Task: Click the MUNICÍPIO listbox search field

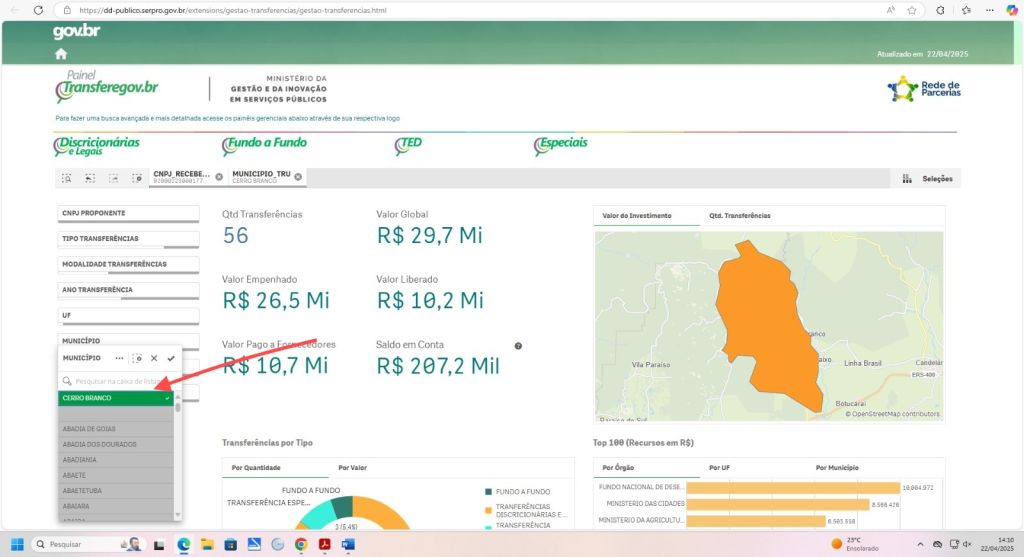Action: tap(118, 381)
